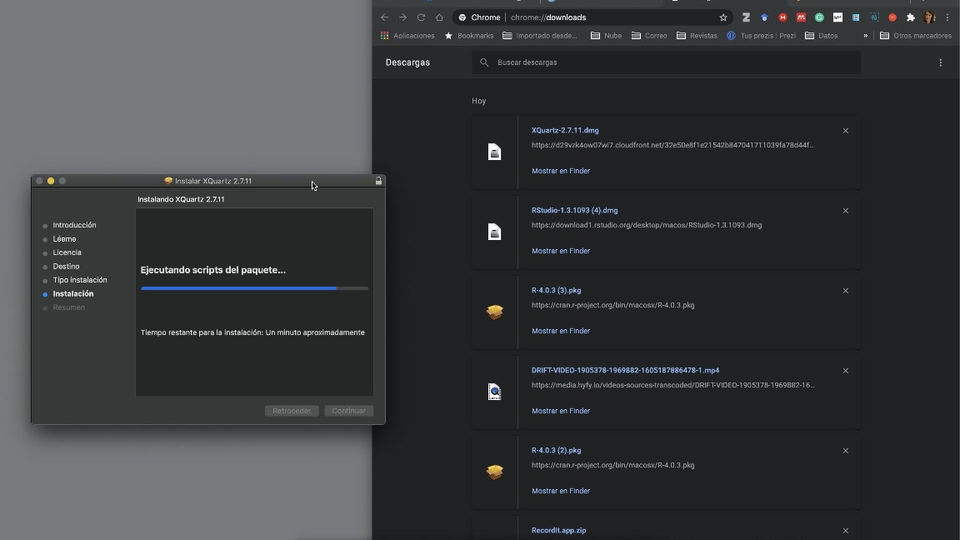This screenshot has width=960, height=540.
Task: Open the Aplicaciones apps grid
Action: [x=407, y=36]
